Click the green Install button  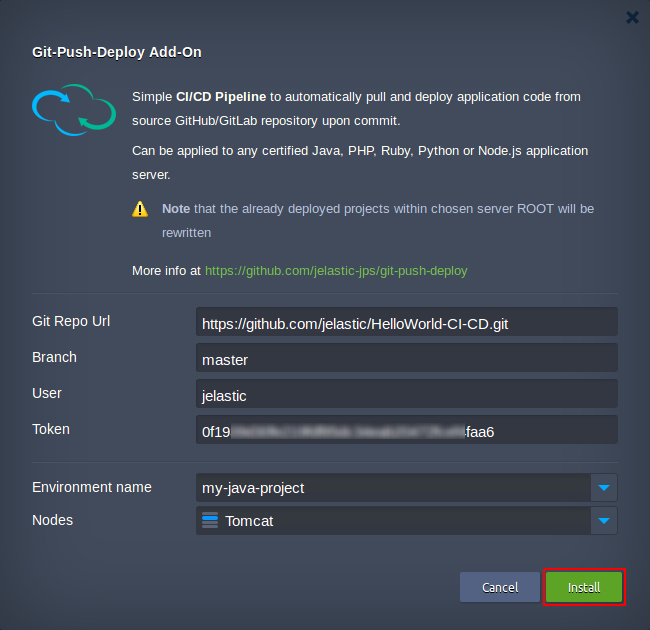584,587
